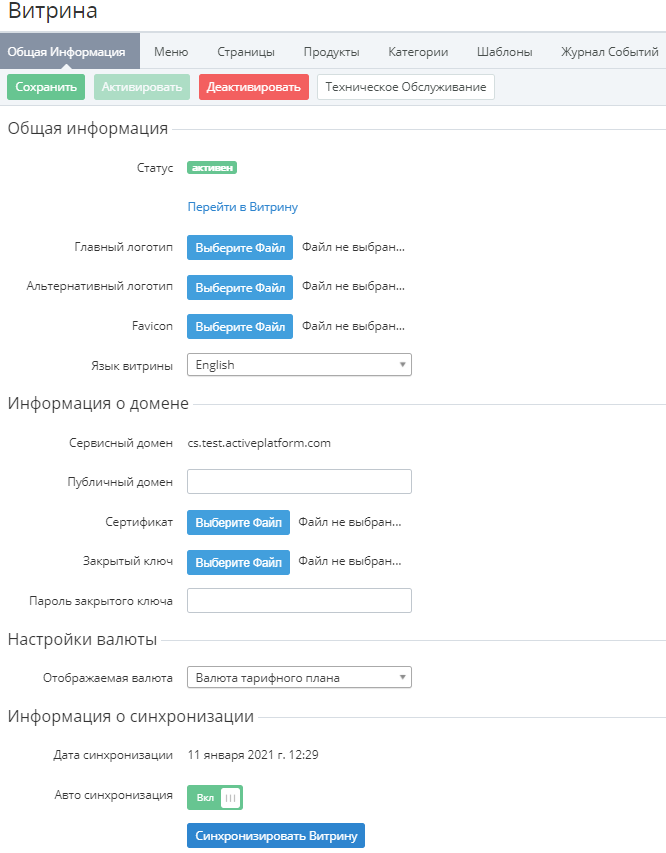Open the Страницы tab

pos(246,52)
